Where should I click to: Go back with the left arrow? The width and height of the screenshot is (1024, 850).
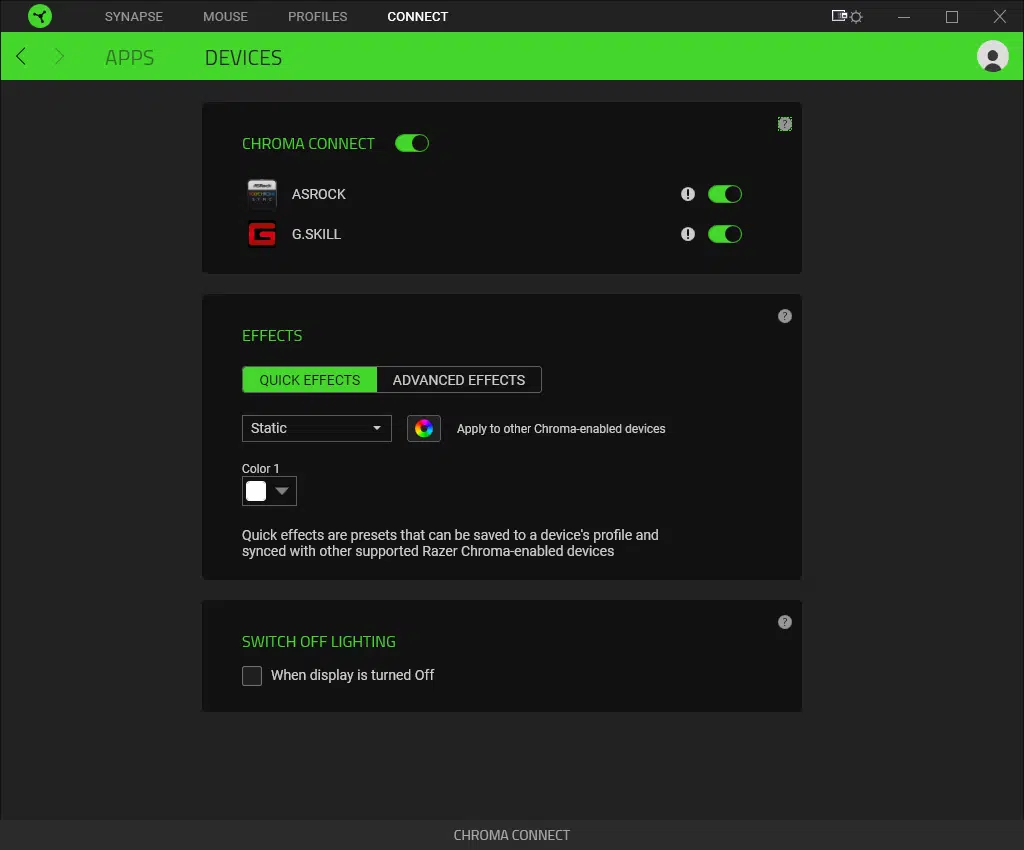pos(21,57)
